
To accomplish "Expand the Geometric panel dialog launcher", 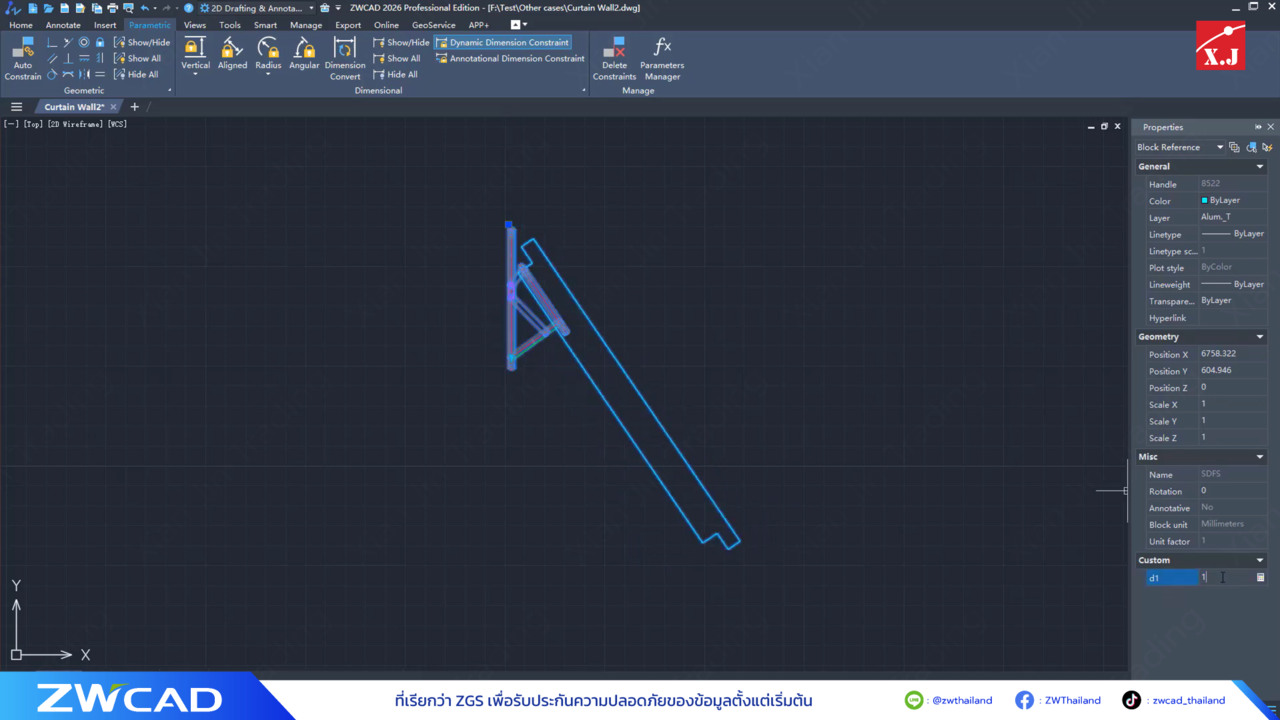I will 169,90.
